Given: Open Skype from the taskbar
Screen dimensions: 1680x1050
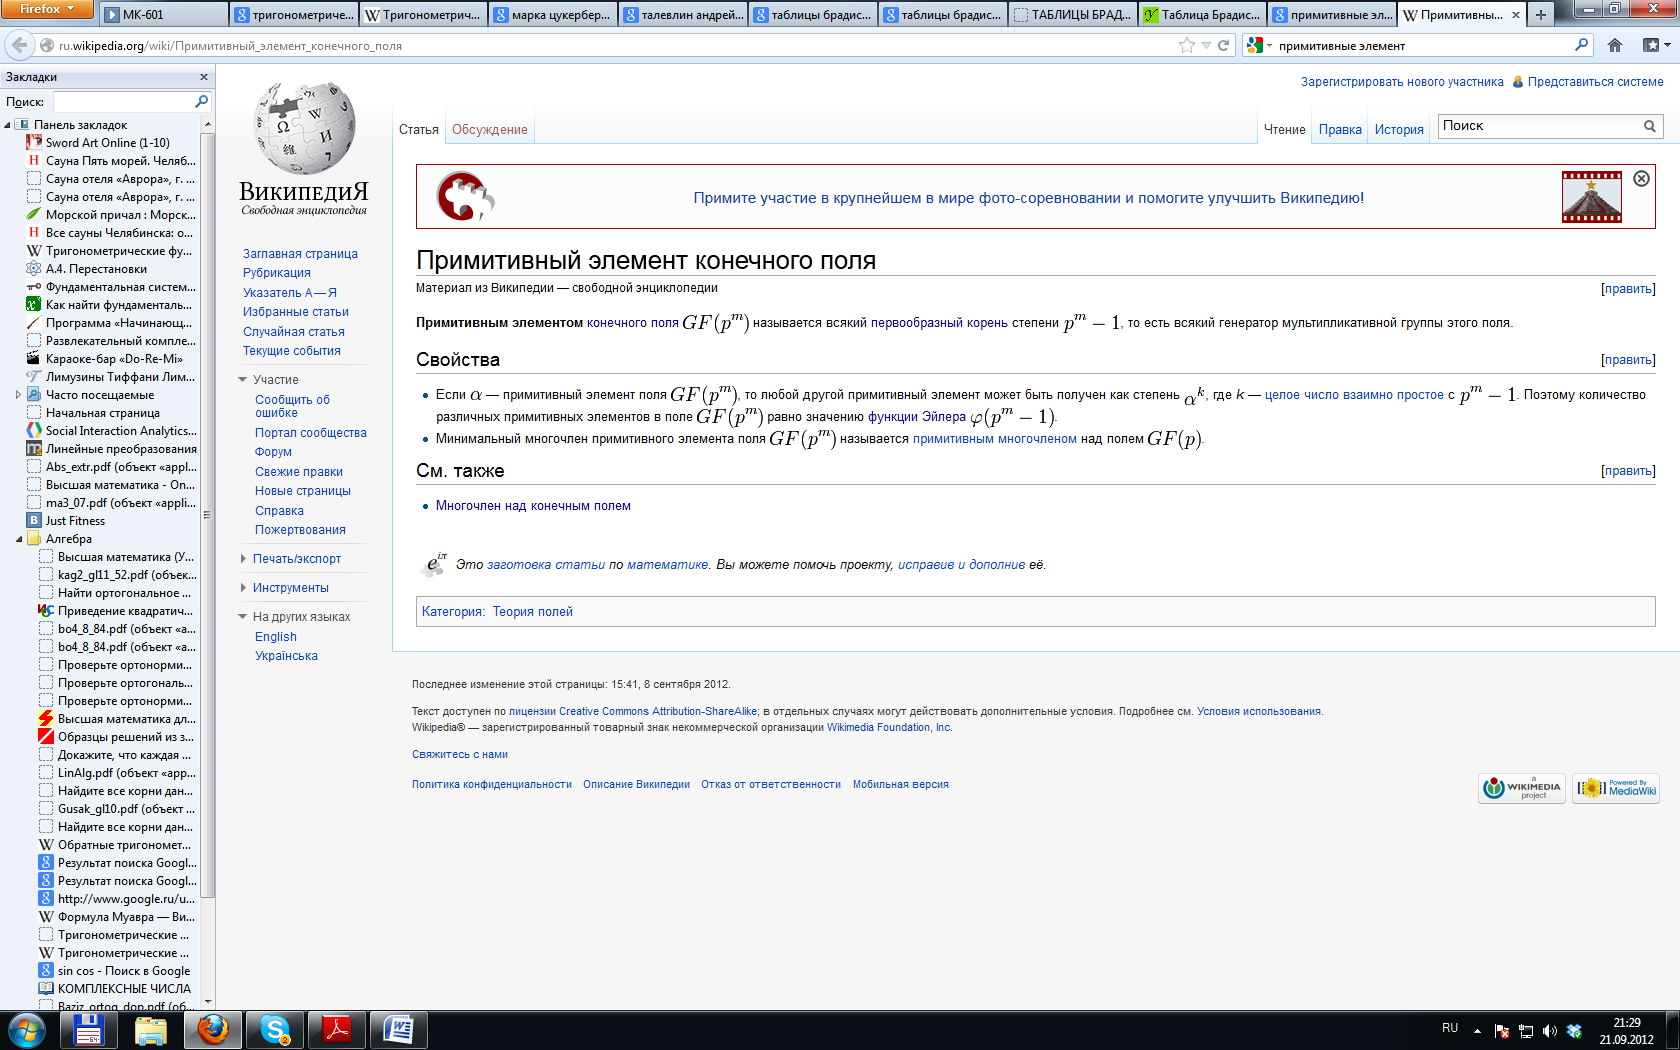Looking at the screenshot, I should 275,1029.
